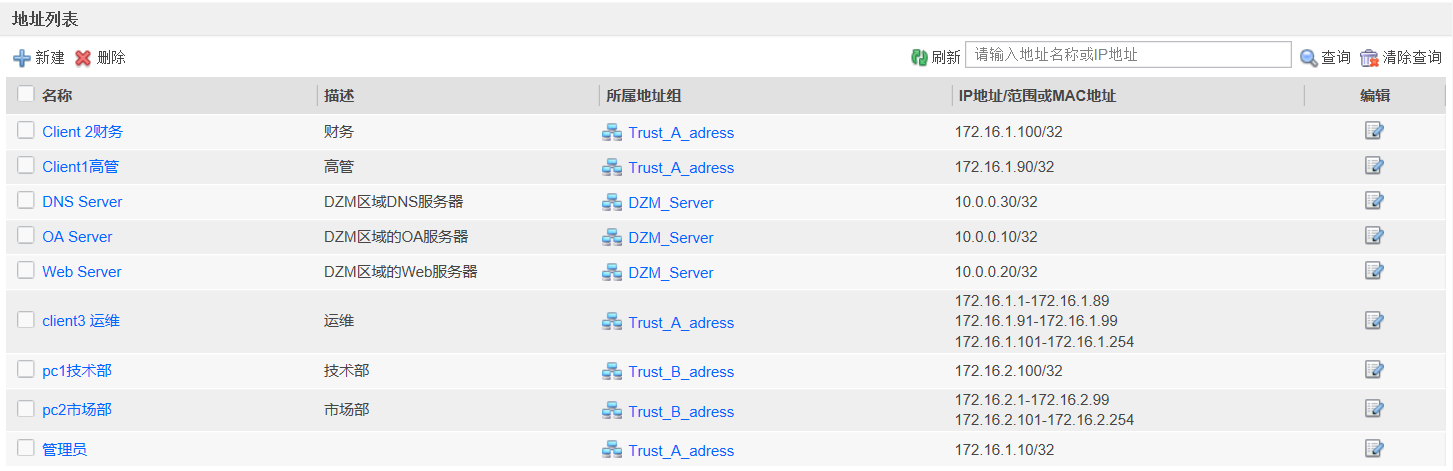Image resolution: width=1453 pixels, height=471 pixels.
Task: Click the address group icon in Web Server row
Action: point(612,272)
